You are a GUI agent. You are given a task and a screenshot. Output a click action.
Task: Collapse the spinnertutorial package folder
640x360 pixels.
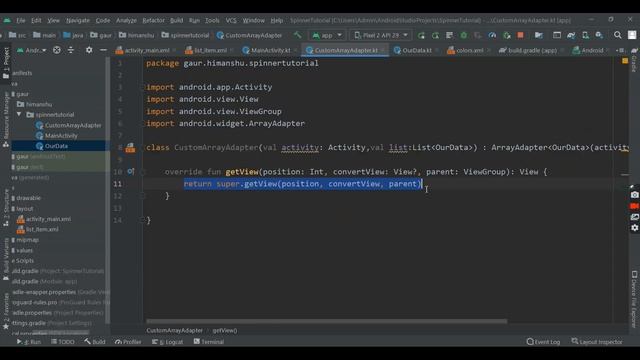point(19,115)
